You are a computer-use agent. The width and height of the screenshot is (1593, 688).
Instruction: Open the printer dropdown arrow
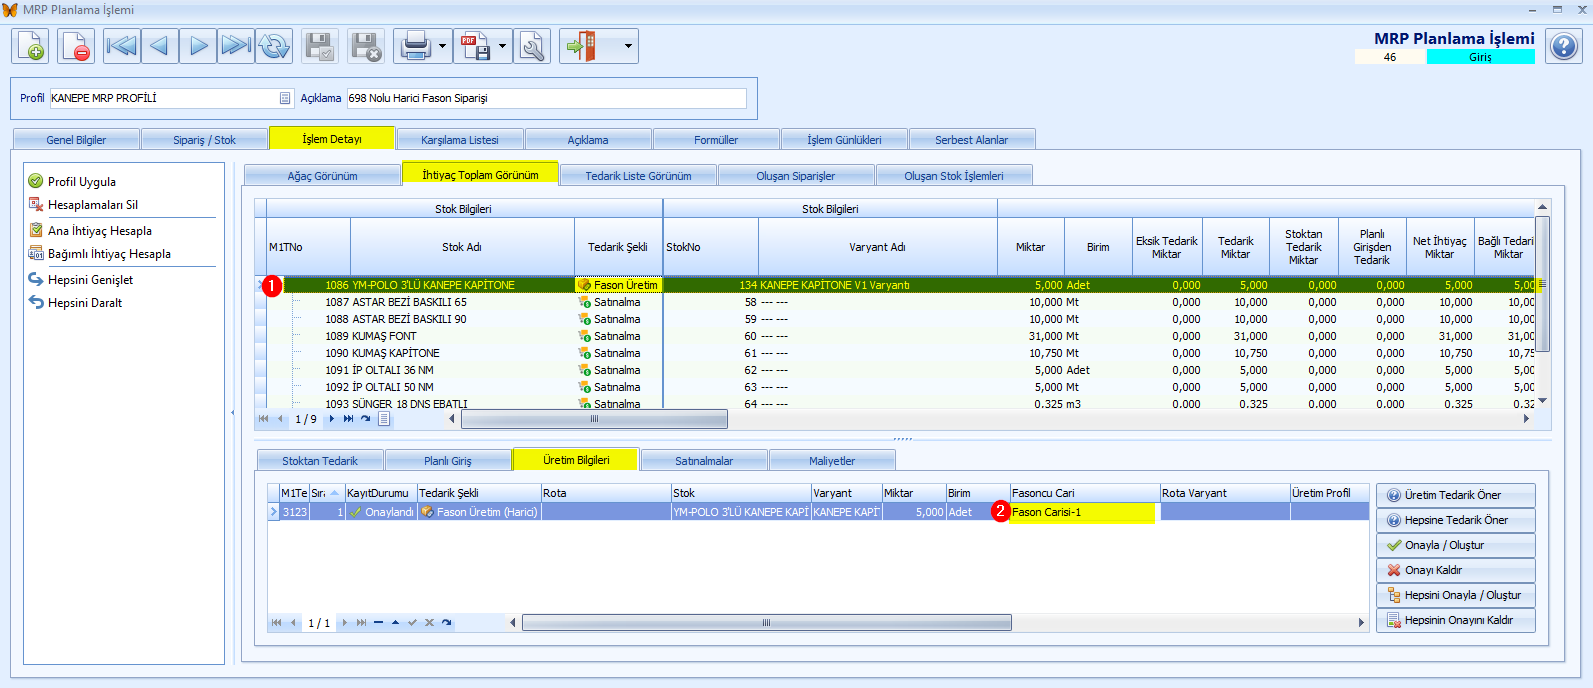coord(442,46)
